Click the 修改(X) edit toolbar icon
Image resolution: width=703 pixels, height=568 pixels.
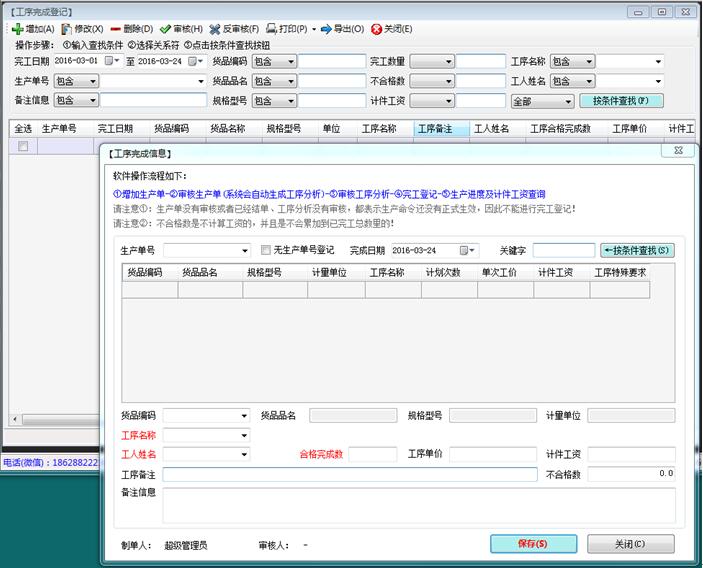click(x=67, y=29)
